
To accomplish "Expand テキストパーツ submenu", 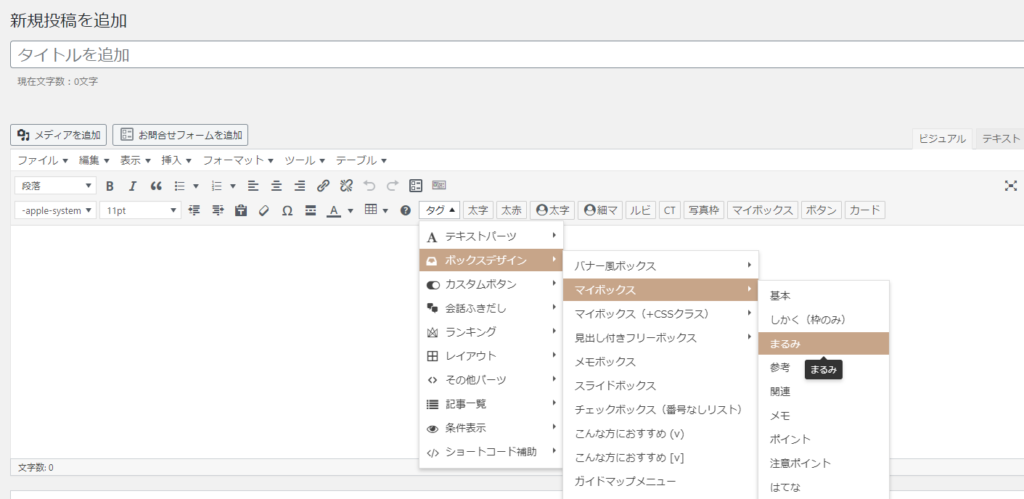I will tap(491, 235).
